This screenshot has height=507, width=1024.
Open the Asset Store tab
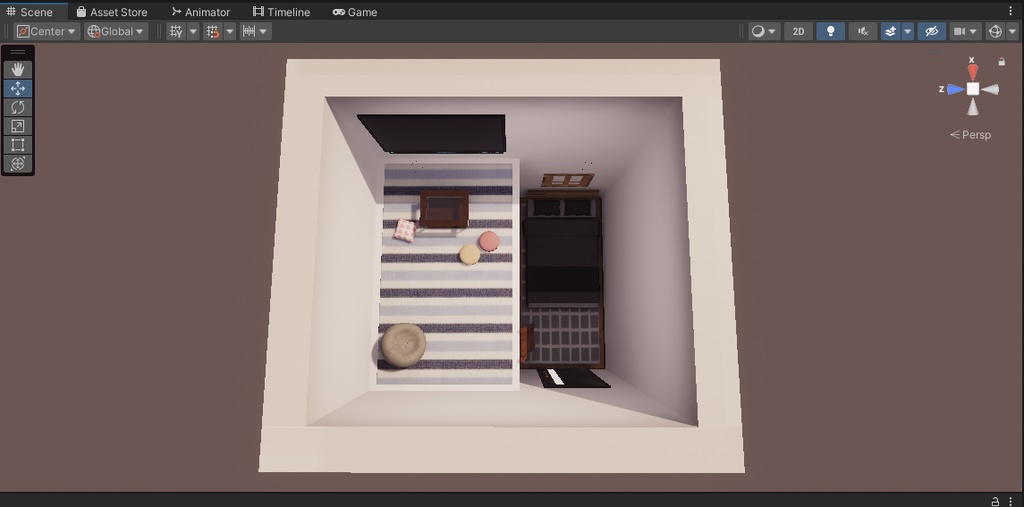[x=112, y=12]
